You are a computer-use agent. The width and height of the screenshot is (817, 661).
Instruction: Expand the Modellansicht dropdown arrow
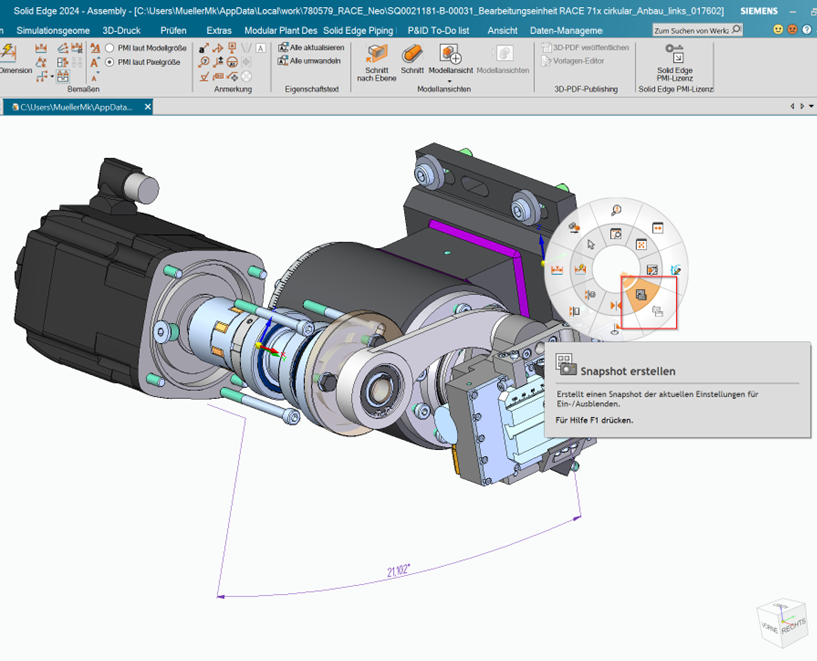point(450,81)
